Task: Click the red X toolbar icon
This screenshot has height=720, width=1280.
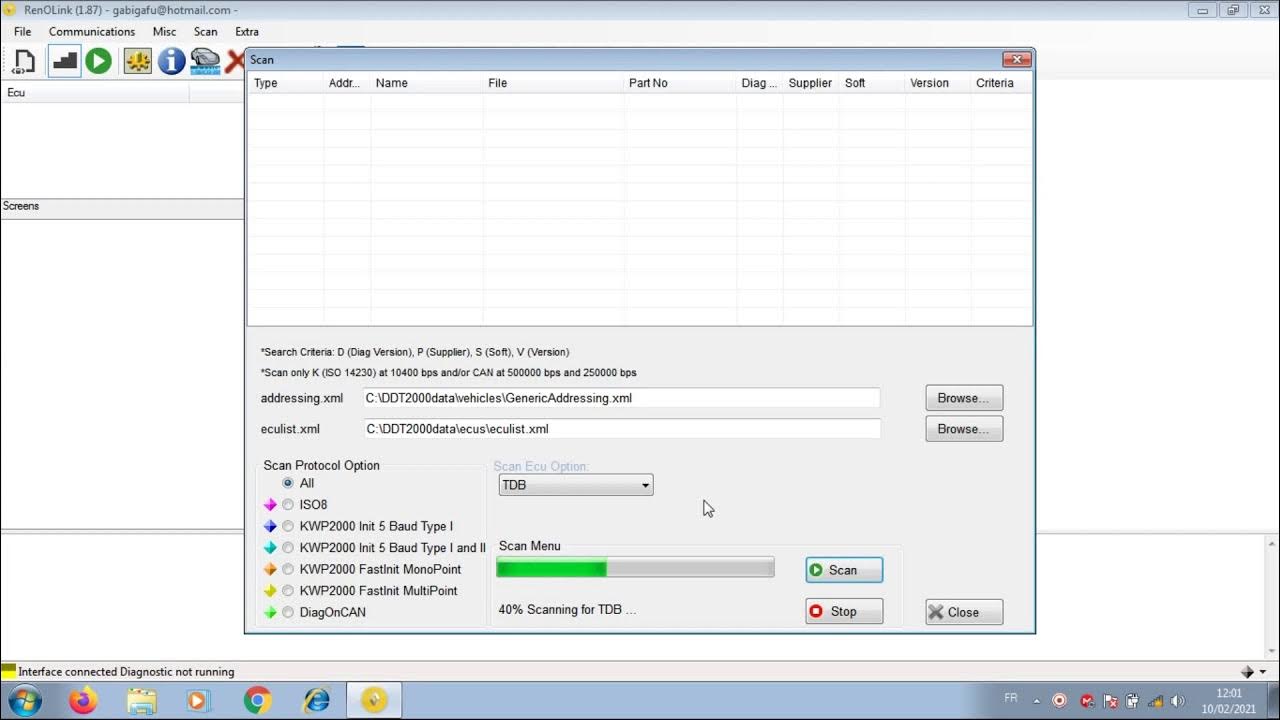Action: click(x=236, y=61)
